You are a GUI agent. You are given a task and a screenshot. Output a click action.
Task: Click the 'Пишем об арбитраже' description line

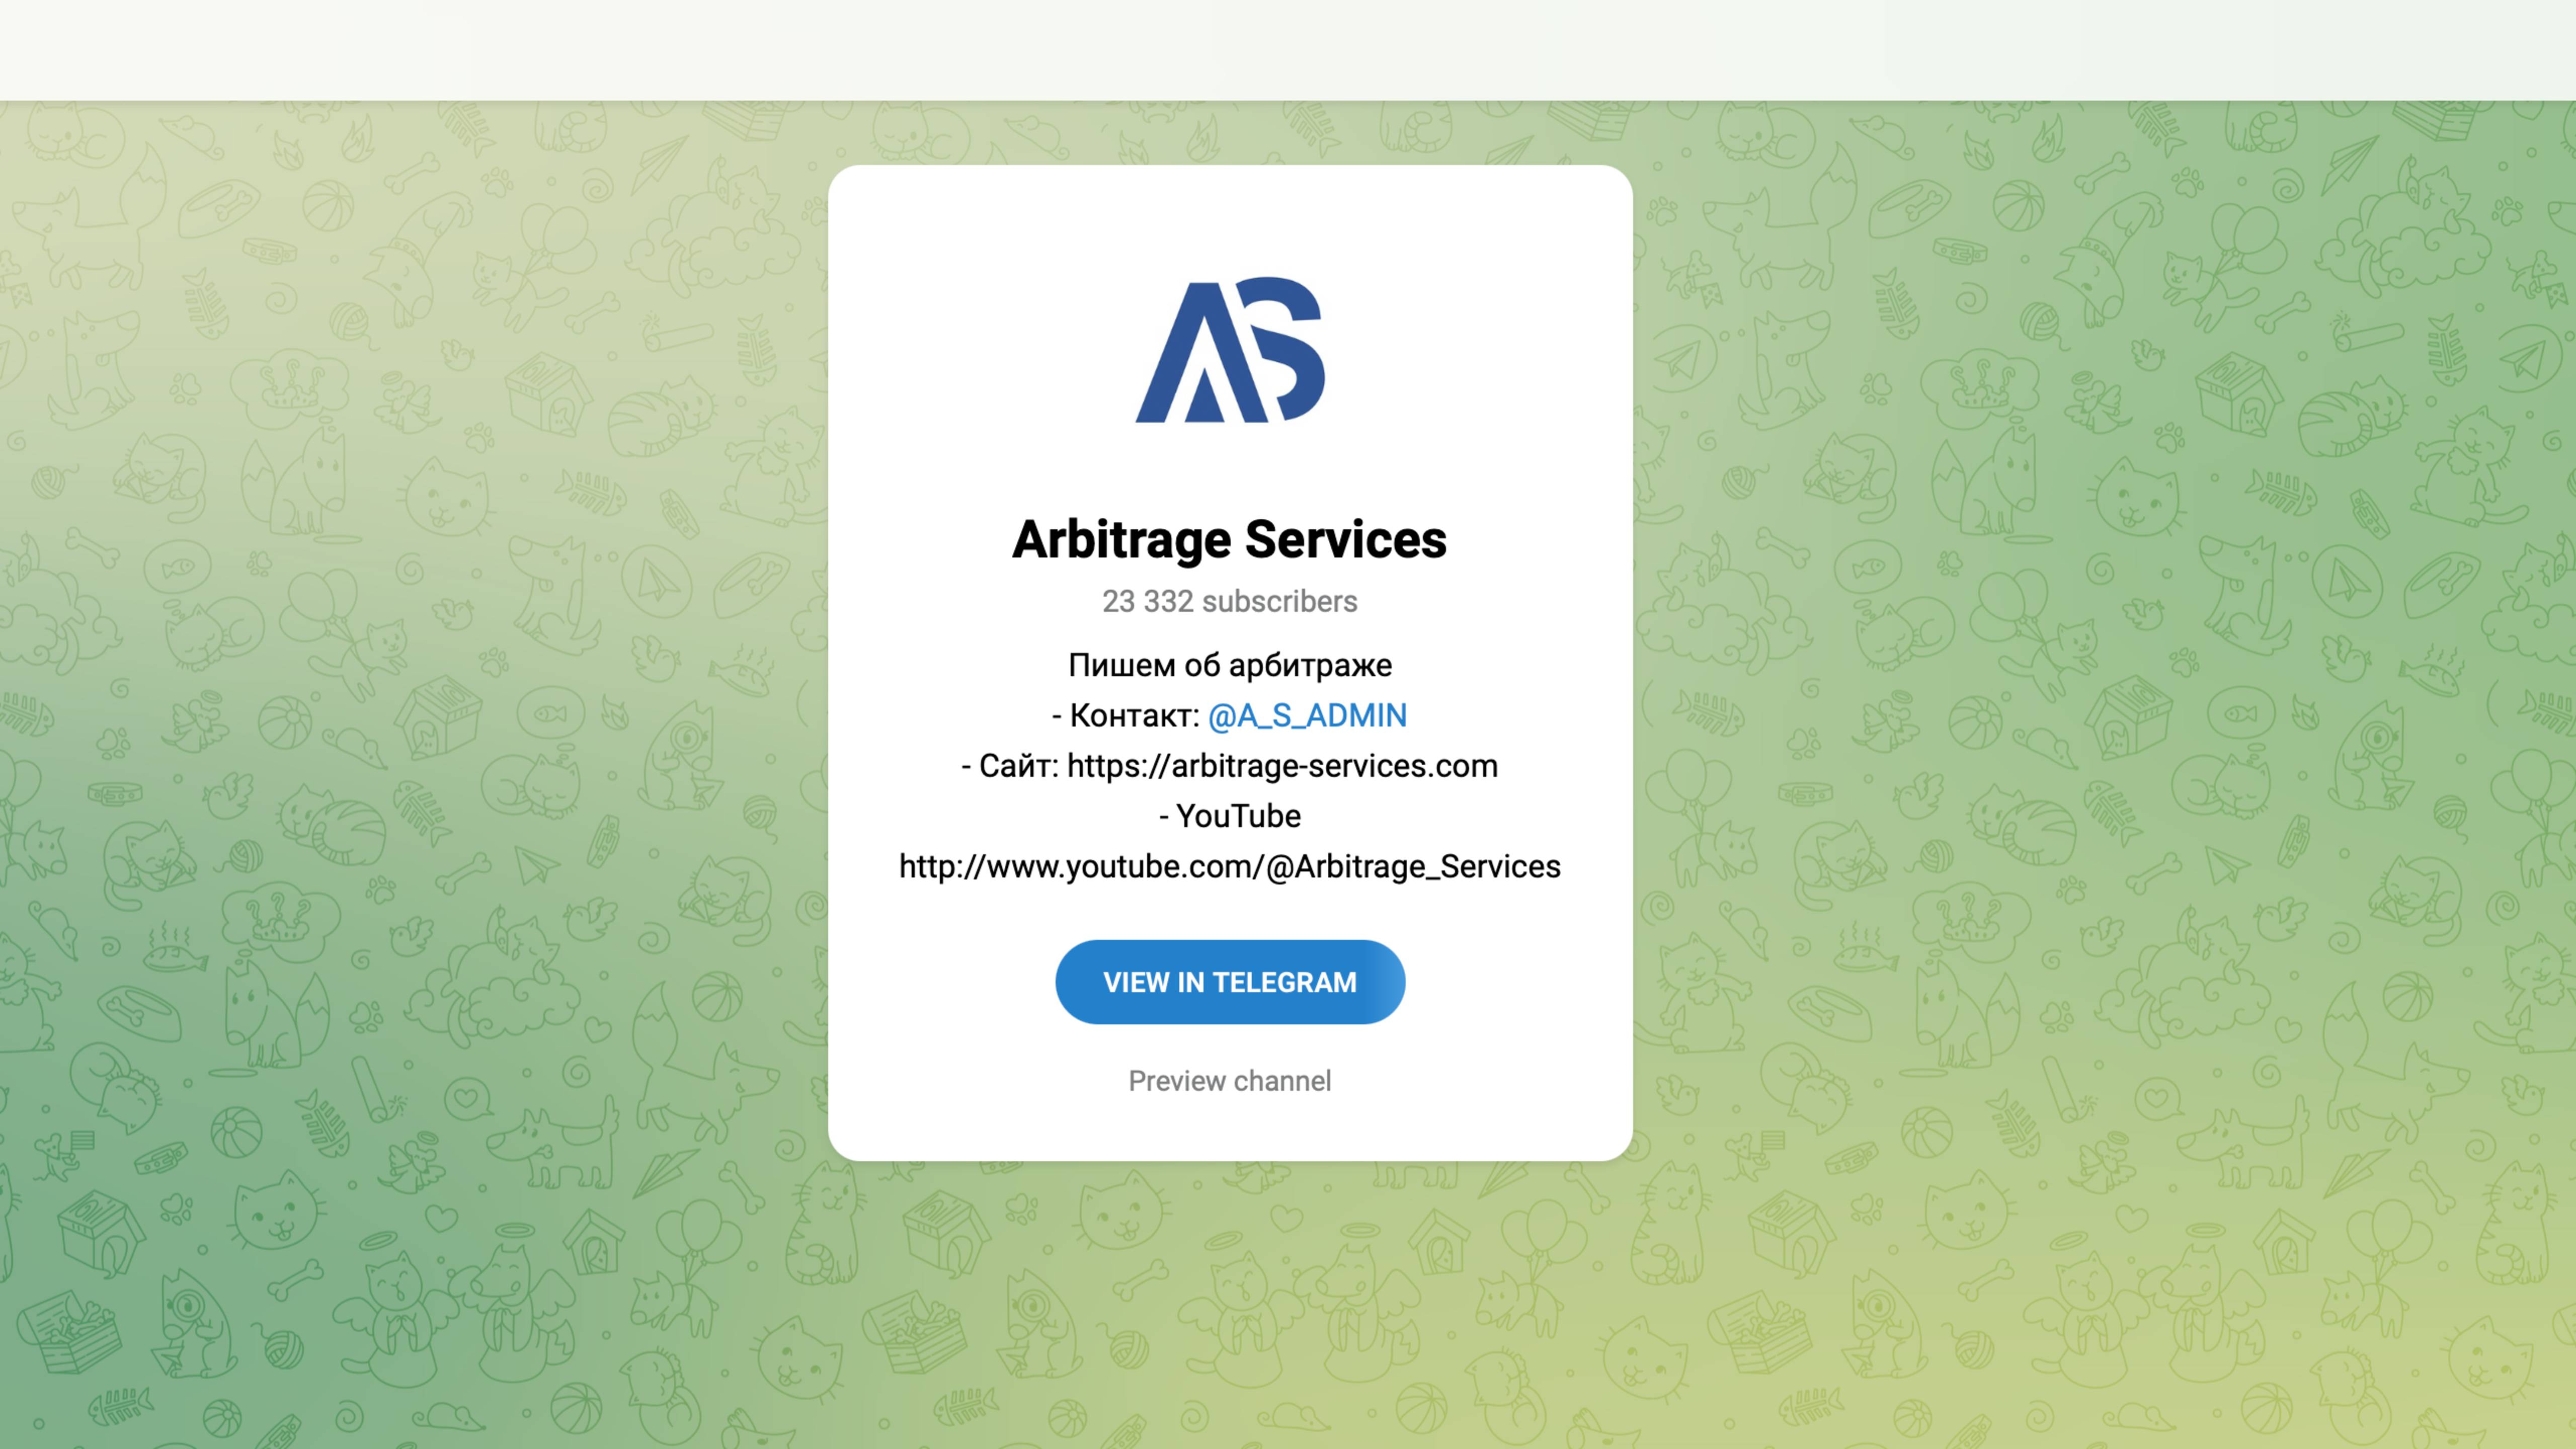point(1230,666)
